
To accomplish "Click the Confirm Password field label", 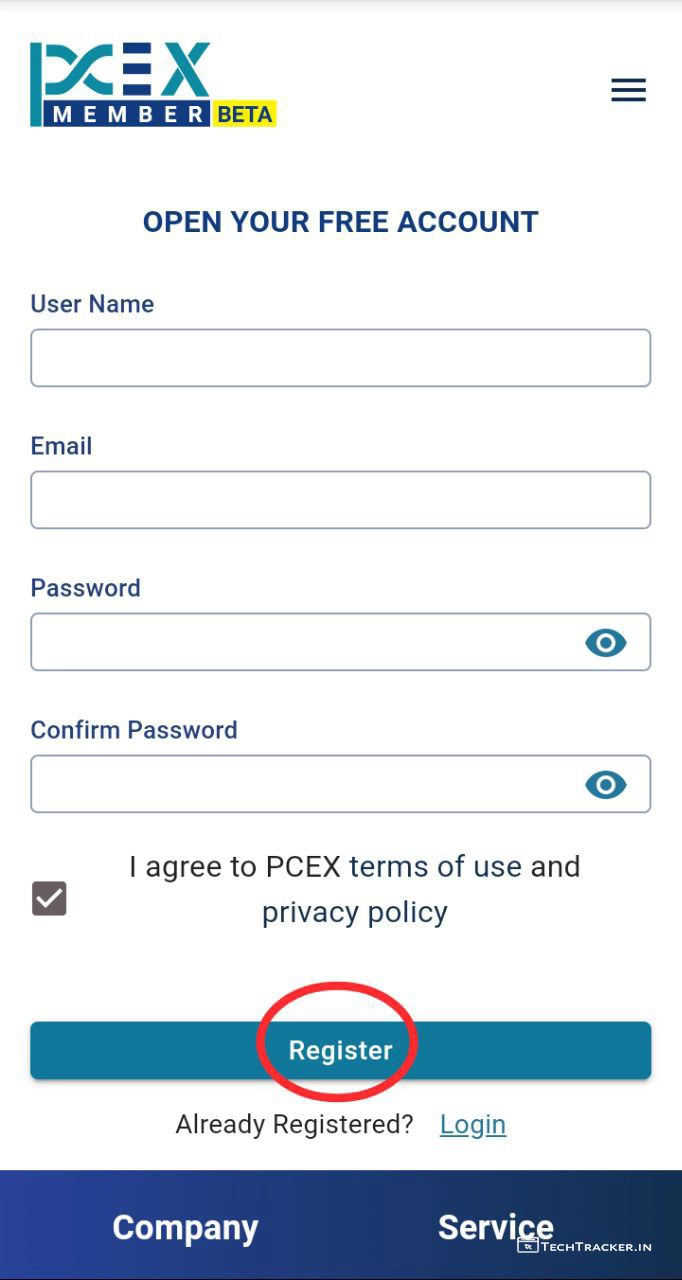I will coord(134,730).
